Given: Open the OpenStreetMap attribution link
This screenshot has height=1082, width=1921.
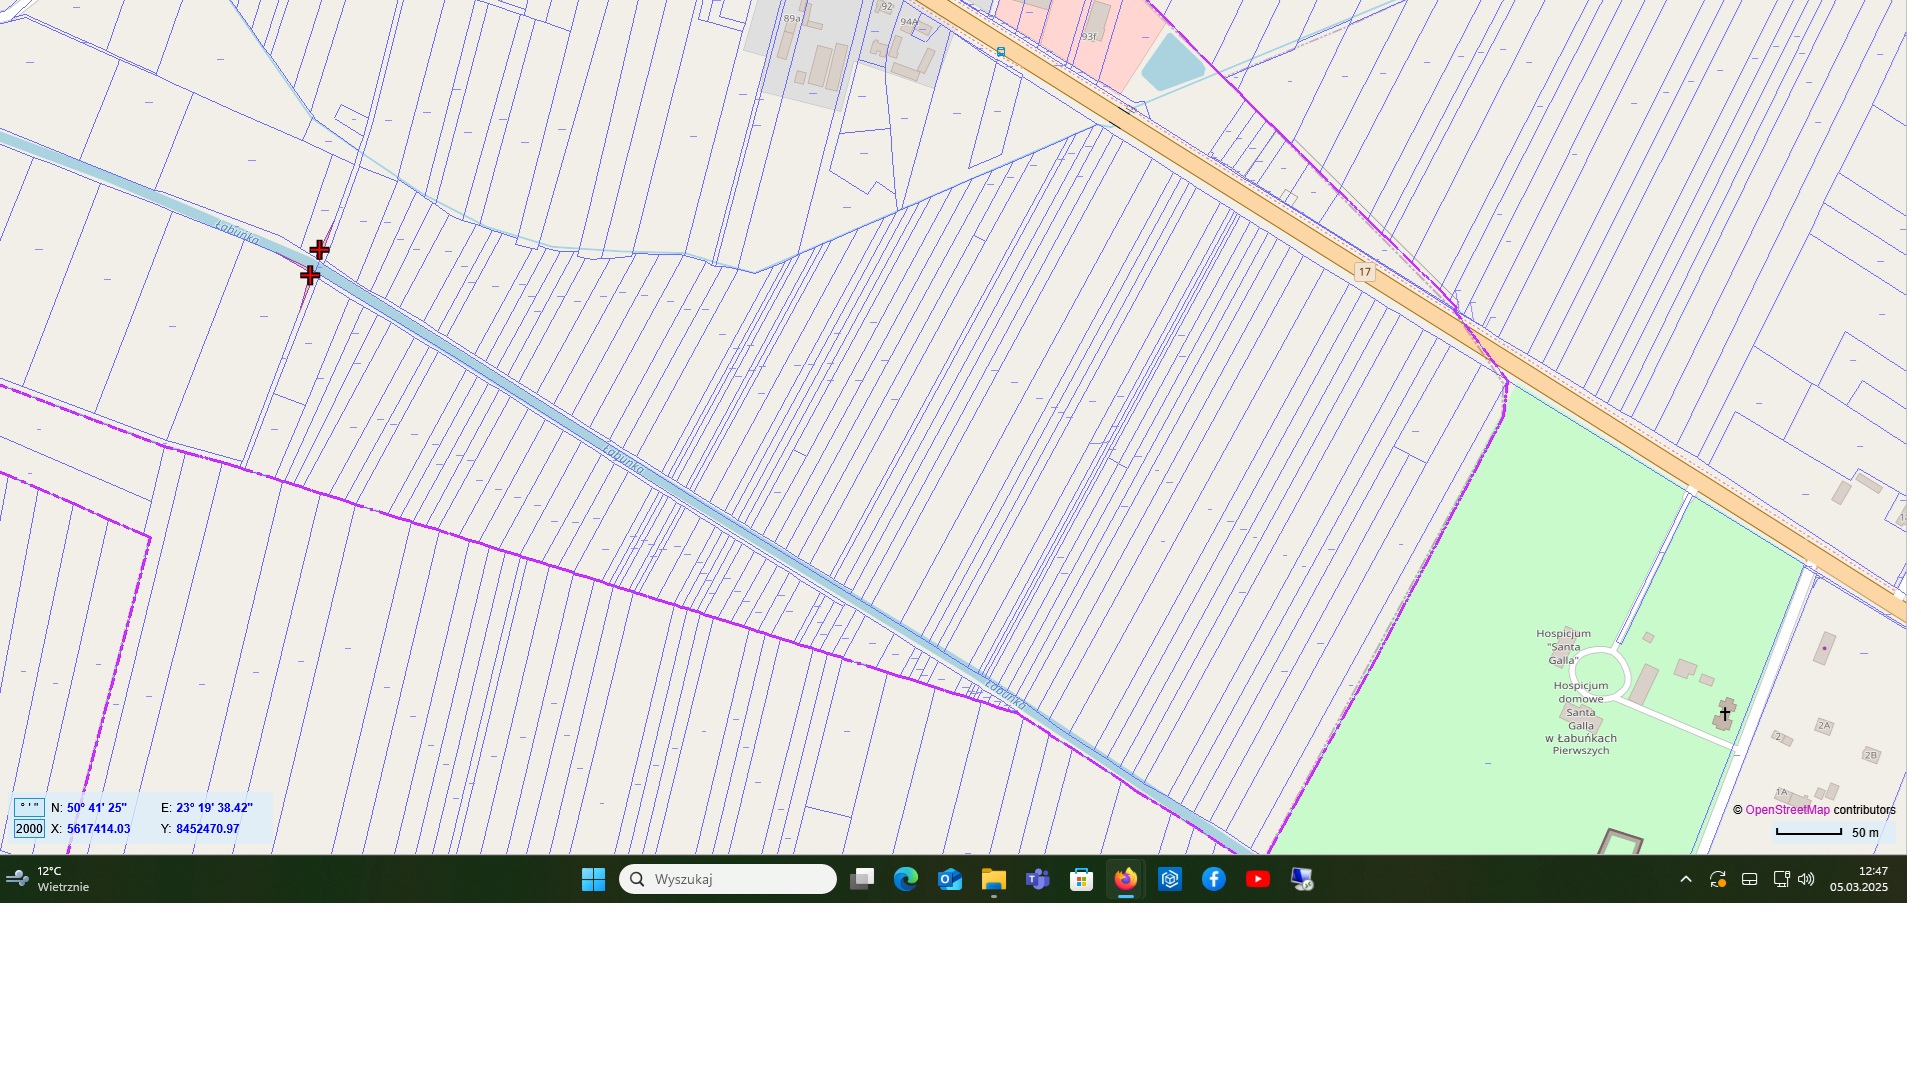Looking at the screenshot, I should coord(1787,810).
